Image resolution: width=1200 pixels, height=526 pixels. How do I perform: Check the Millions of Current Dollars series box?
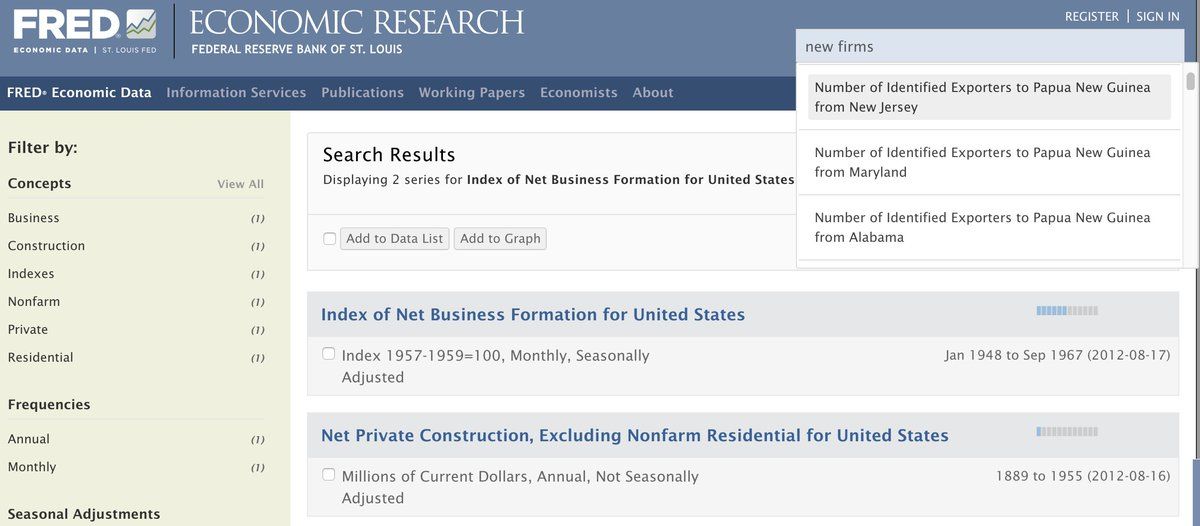coord(329,475)
